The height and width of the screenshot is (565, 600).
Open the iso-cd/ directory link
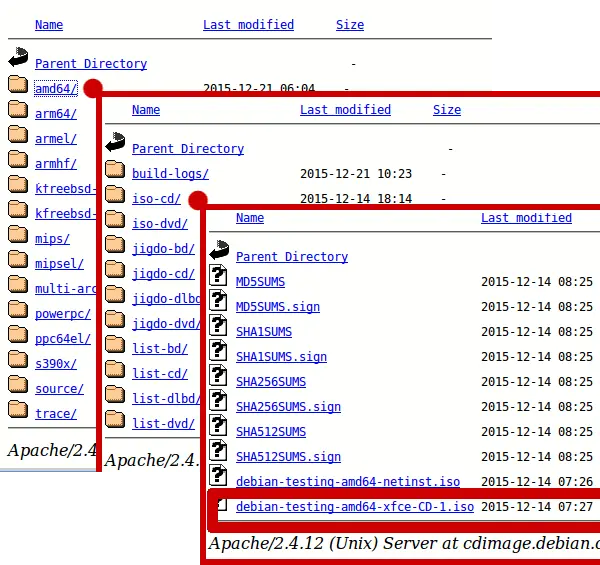tap(156, 199)
